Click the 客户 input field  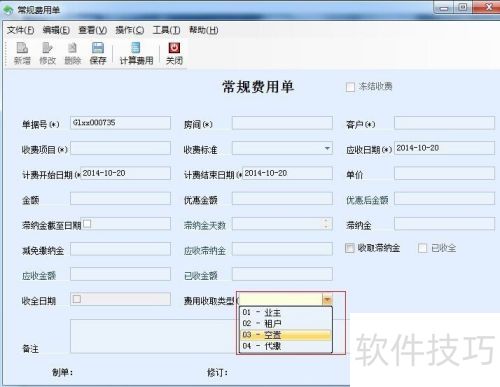click(444, 123)
